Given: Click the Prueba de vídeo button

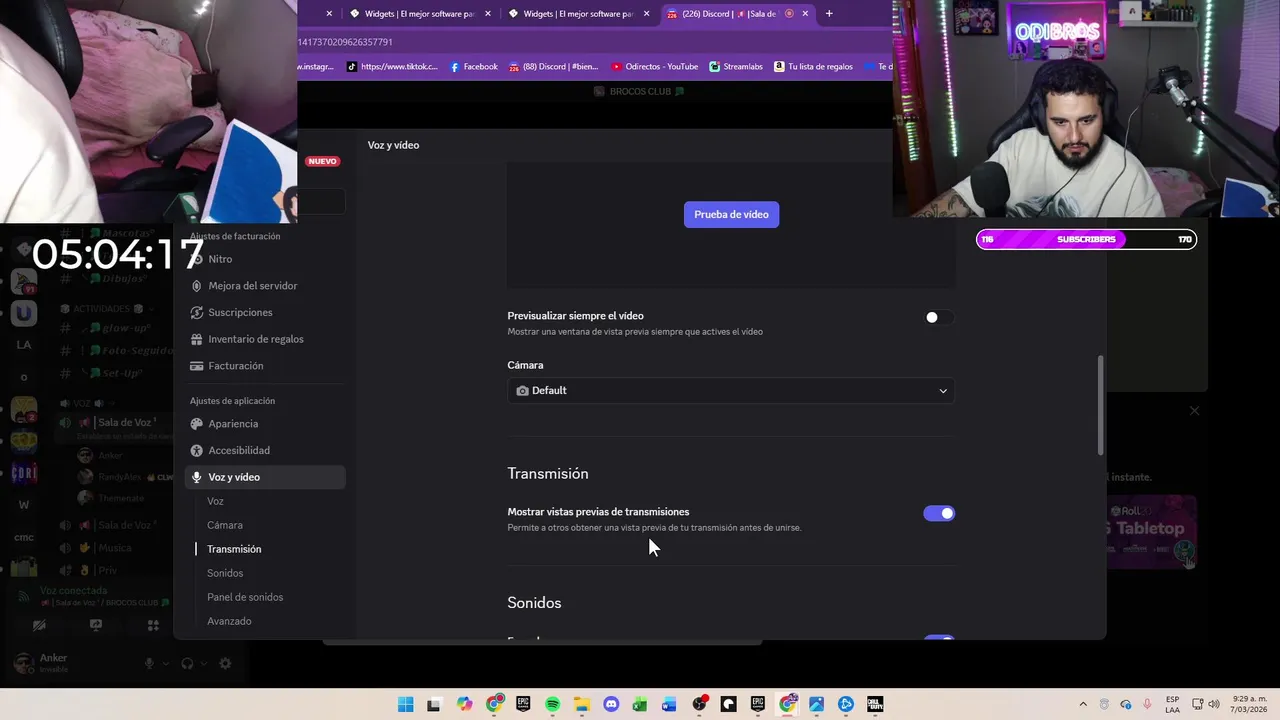Looking at the screenshot, I should click(731, 214).
